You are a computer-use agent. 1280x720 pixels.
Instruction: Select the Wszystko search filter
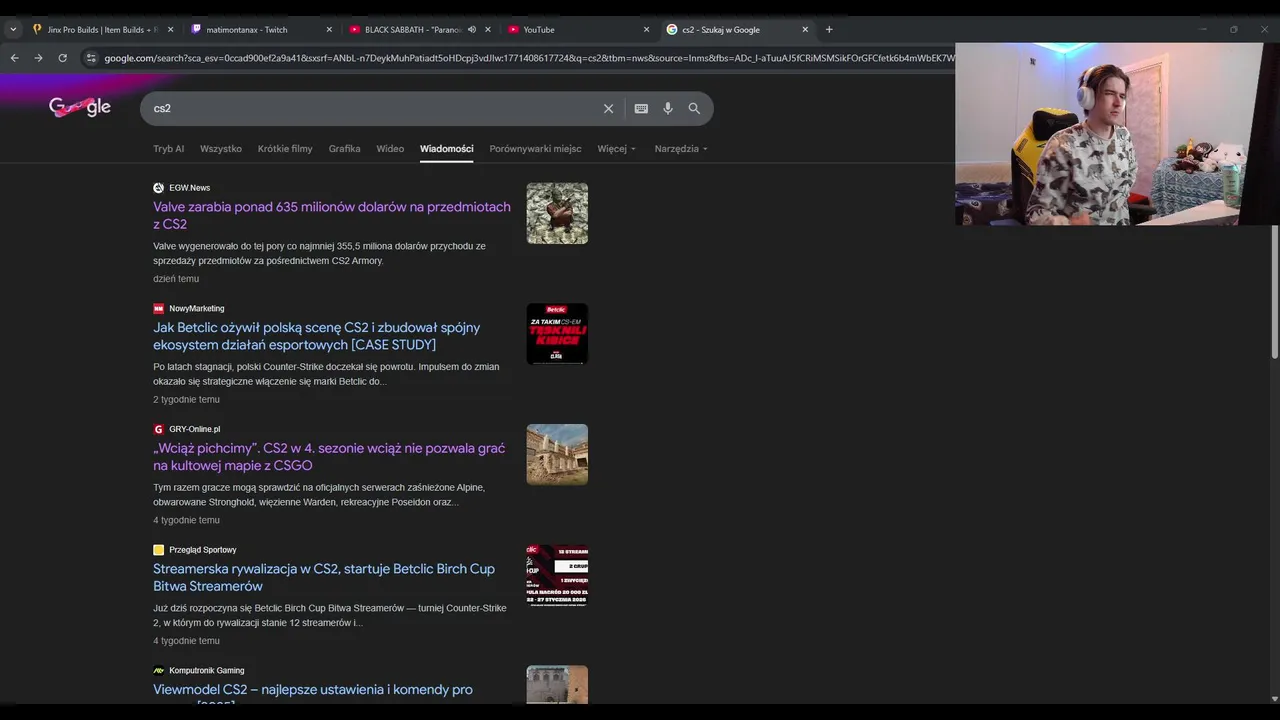(221, 148)
